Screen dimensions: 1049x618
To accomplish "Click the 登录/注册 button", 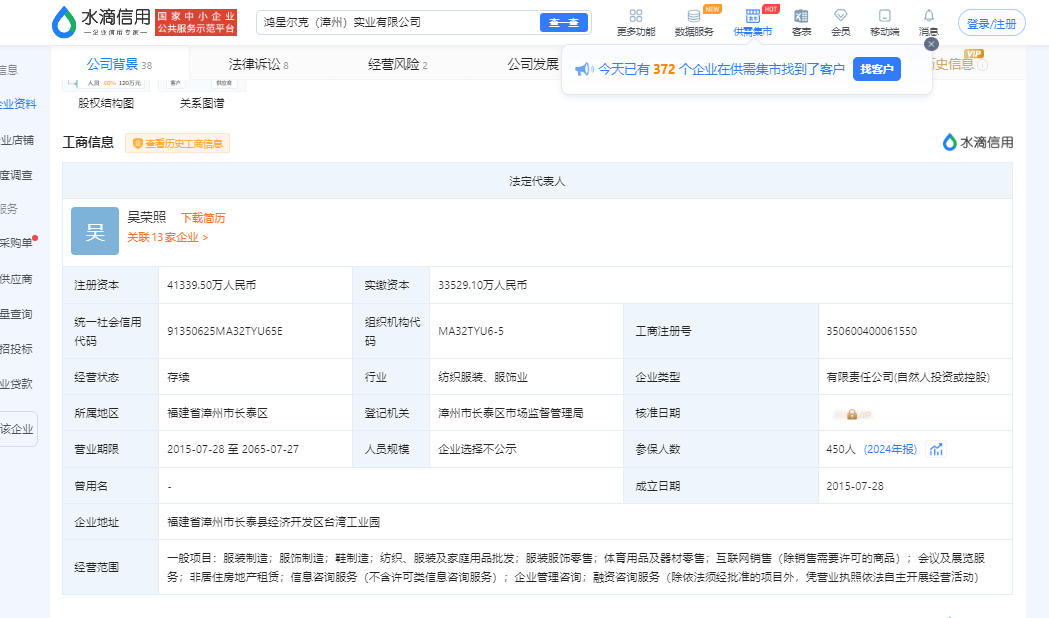I will coord(991,23).
